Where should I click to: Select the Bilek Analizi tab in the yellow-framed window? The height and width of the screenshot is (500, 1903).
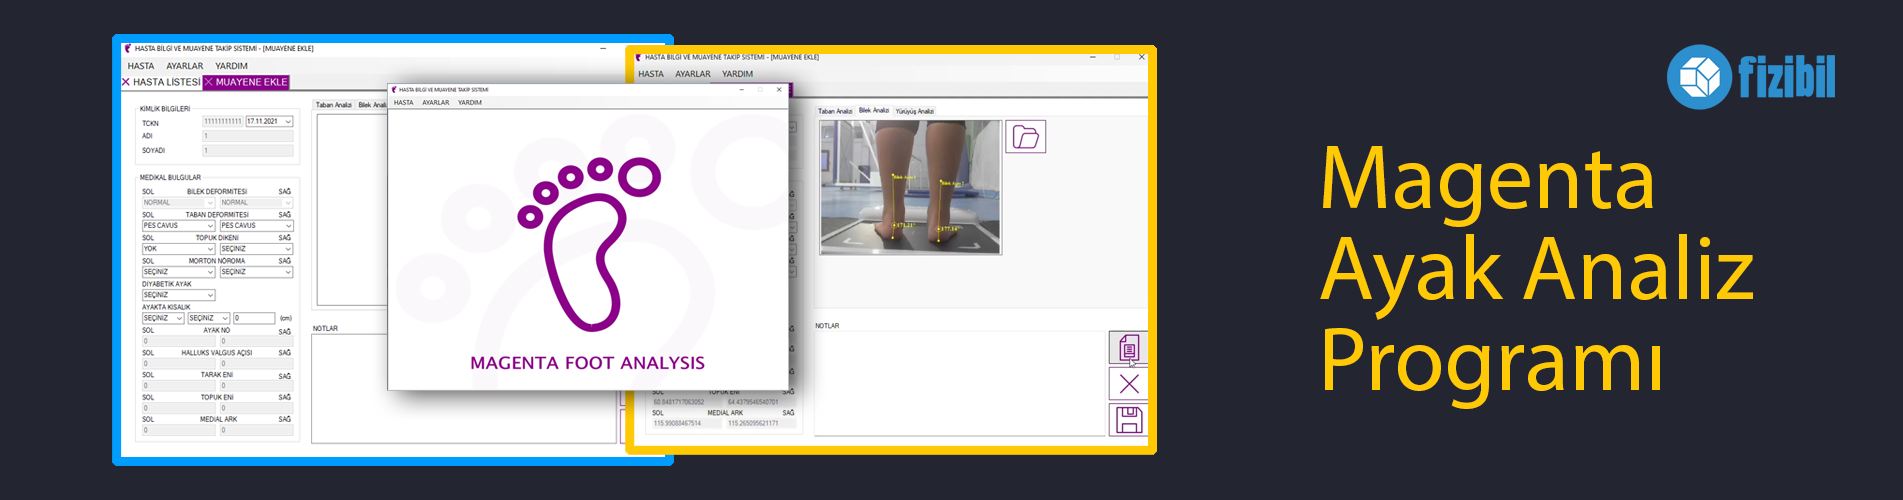tap(873, 111)
